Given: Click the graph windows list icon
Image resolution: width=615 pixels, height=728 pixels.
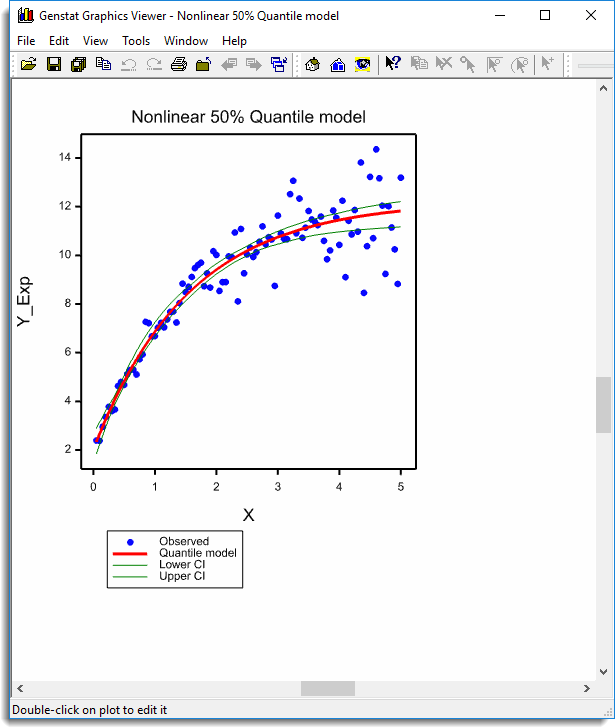Looking at the screenshot, I should coord(278,64).
